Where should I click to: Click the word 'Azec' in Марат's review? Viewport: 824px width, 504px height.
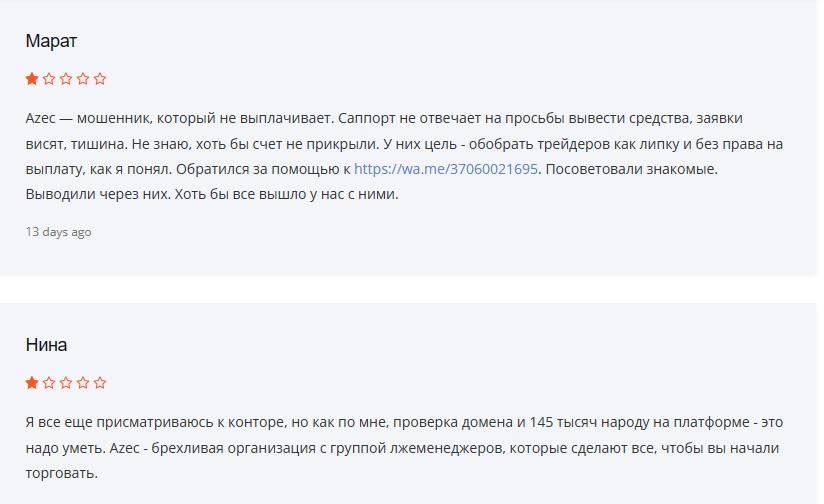tap(40, 118)
